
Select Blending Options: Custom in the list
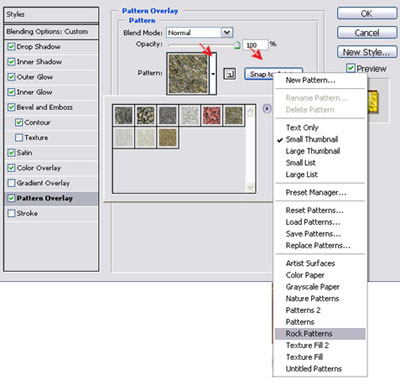coord(51,32)
